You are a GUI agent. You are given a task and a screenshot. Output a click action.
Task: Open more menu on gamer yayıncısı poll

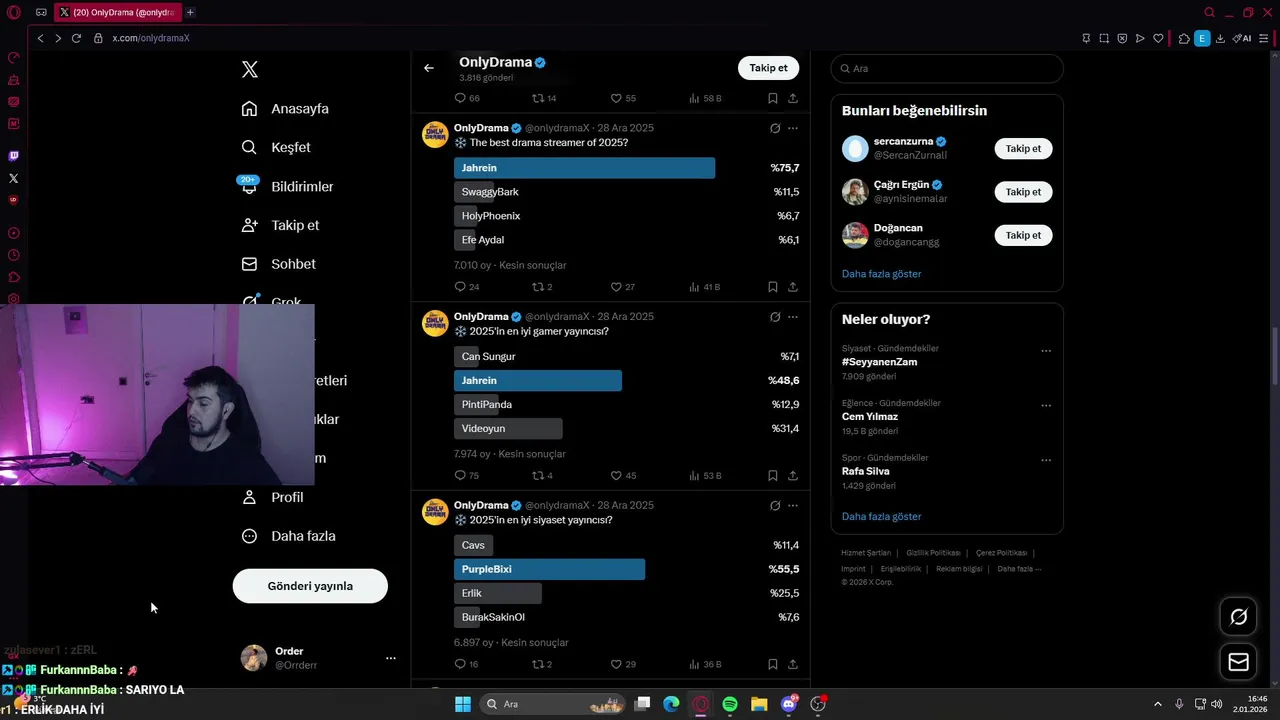tap(793, 317)
